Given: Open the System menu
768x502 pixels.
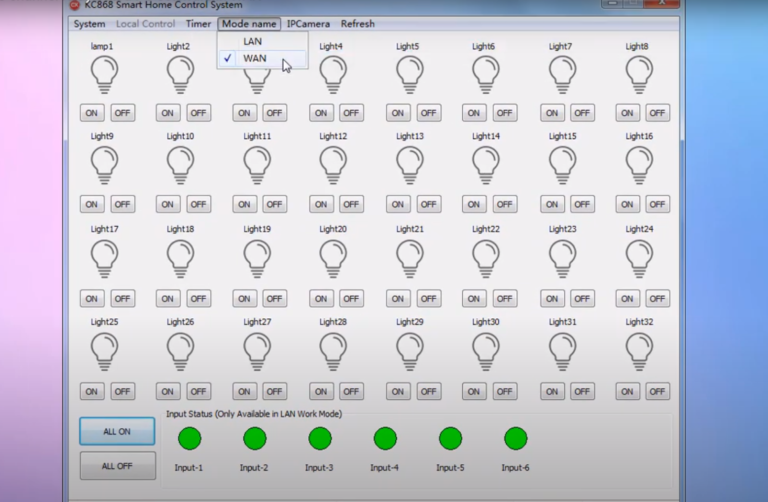Looking at the screenshot, I should (89, 23).
